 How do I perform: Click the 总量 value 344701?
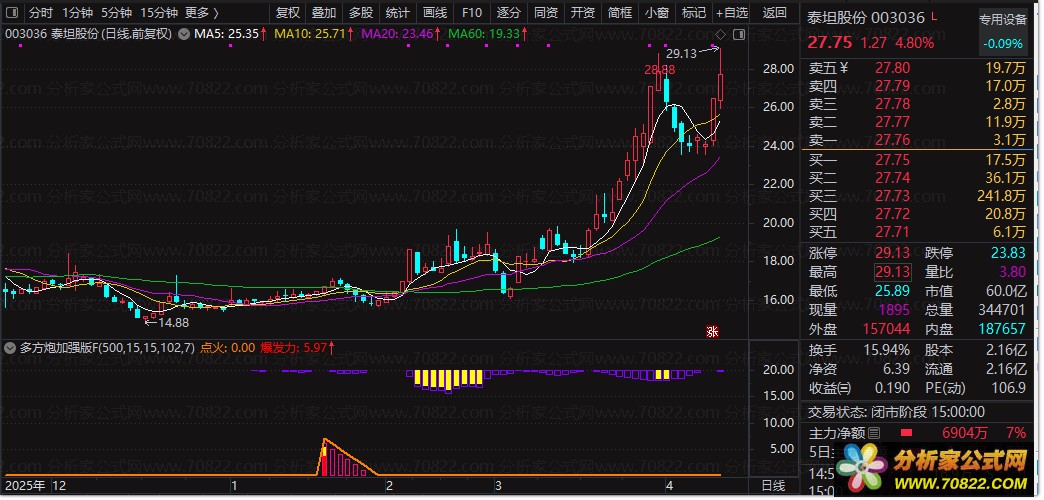coord(1003,310)
